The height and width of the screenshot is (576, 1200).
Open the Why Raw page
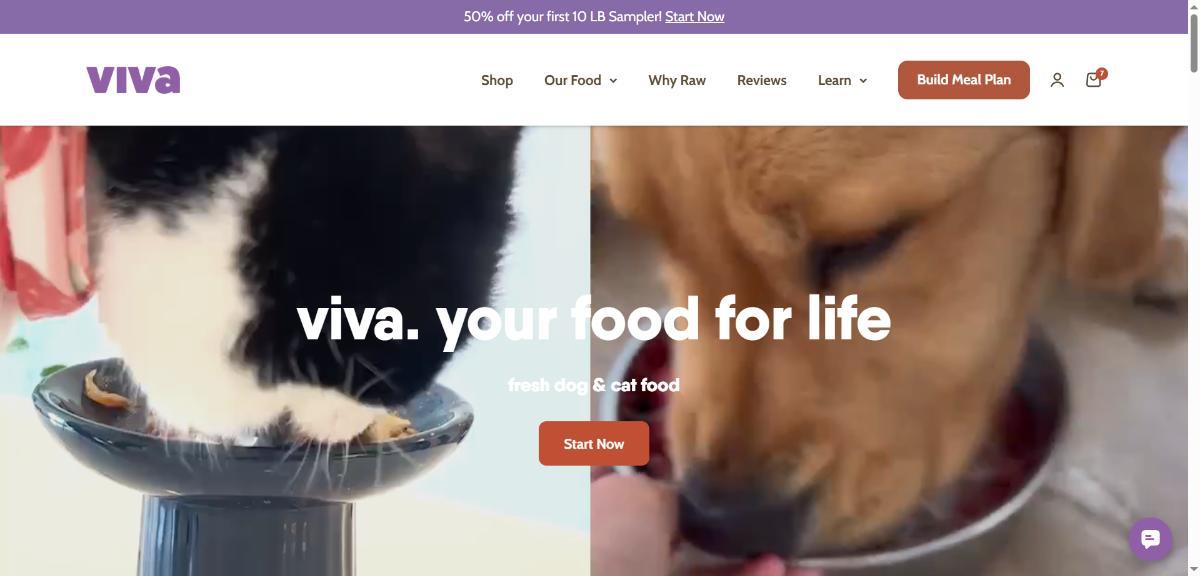tap(677, 80)
